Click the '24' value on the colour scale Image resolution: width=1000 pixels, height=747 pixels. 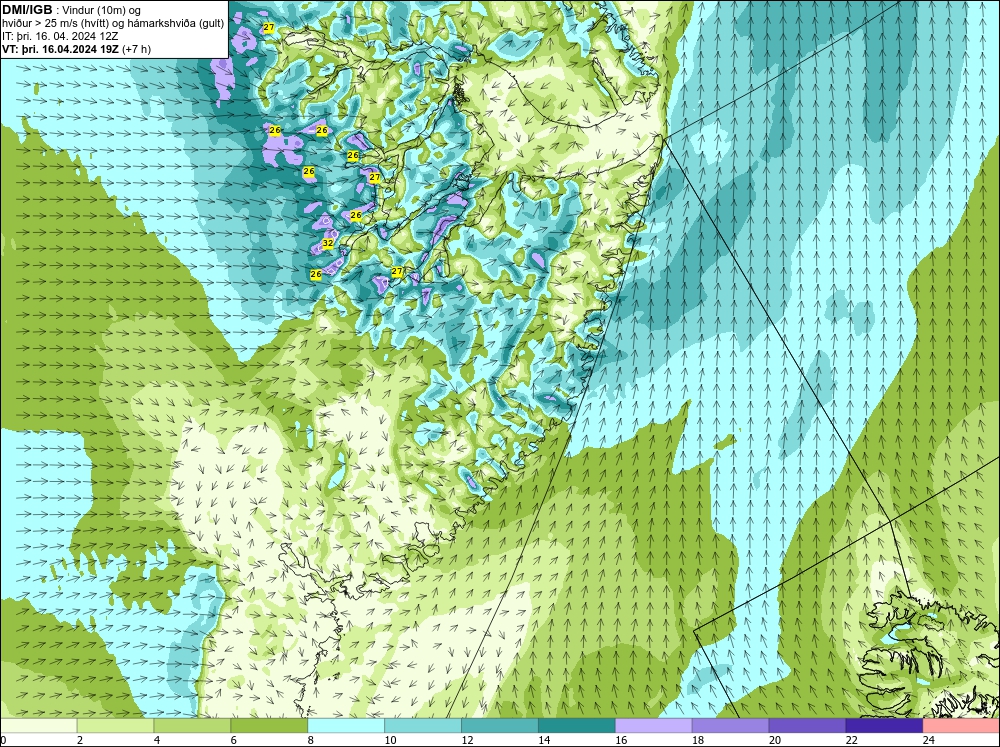(929, 740)
